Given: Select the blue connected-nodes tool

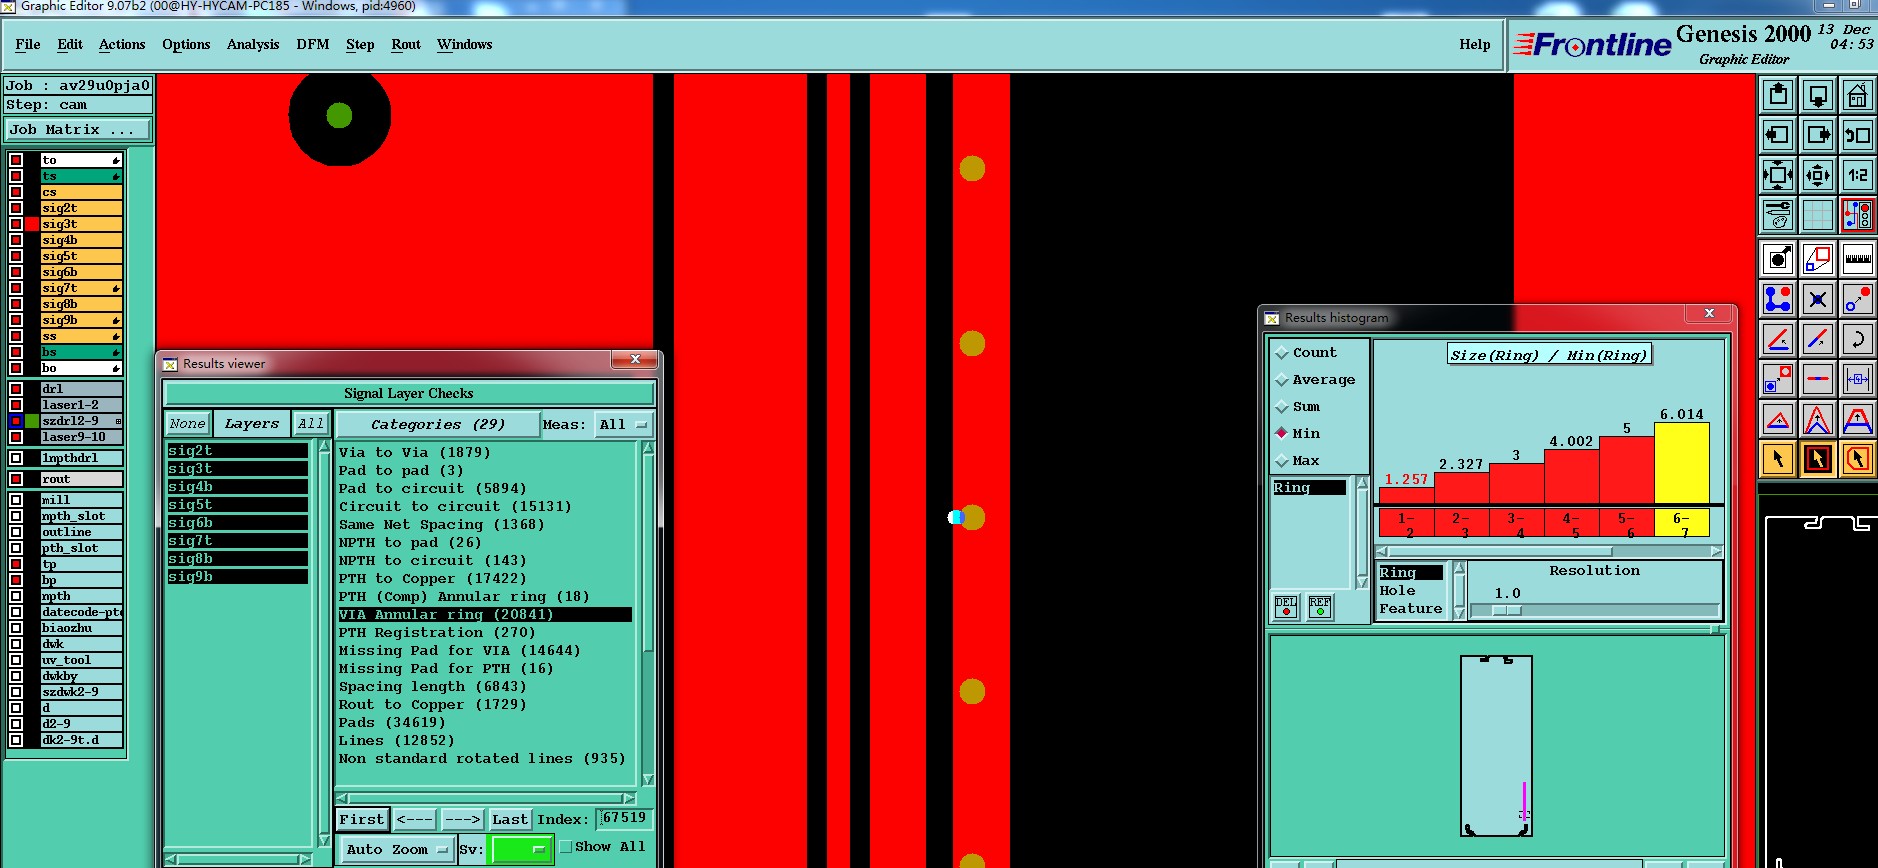Looking at the screenshot, I should [x=1778, y=299].
